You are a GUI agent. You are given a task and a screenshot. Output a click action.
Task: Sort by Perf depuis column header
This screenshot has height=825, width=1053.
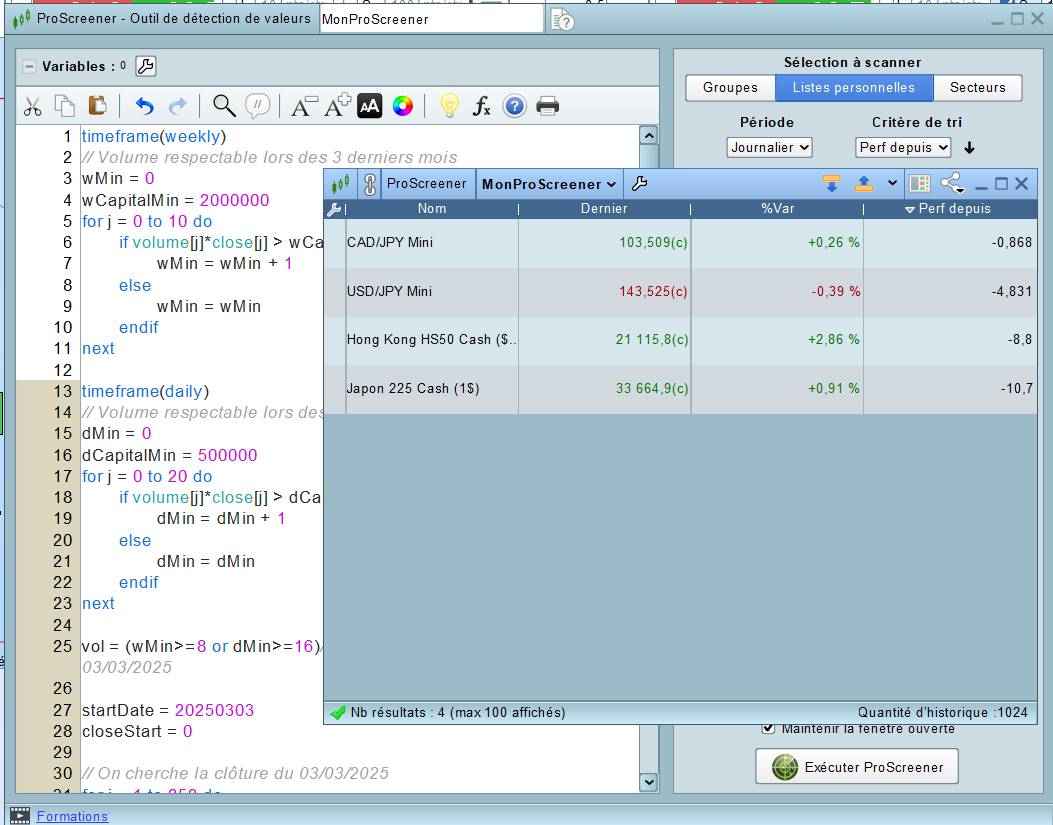pos(951,209)
